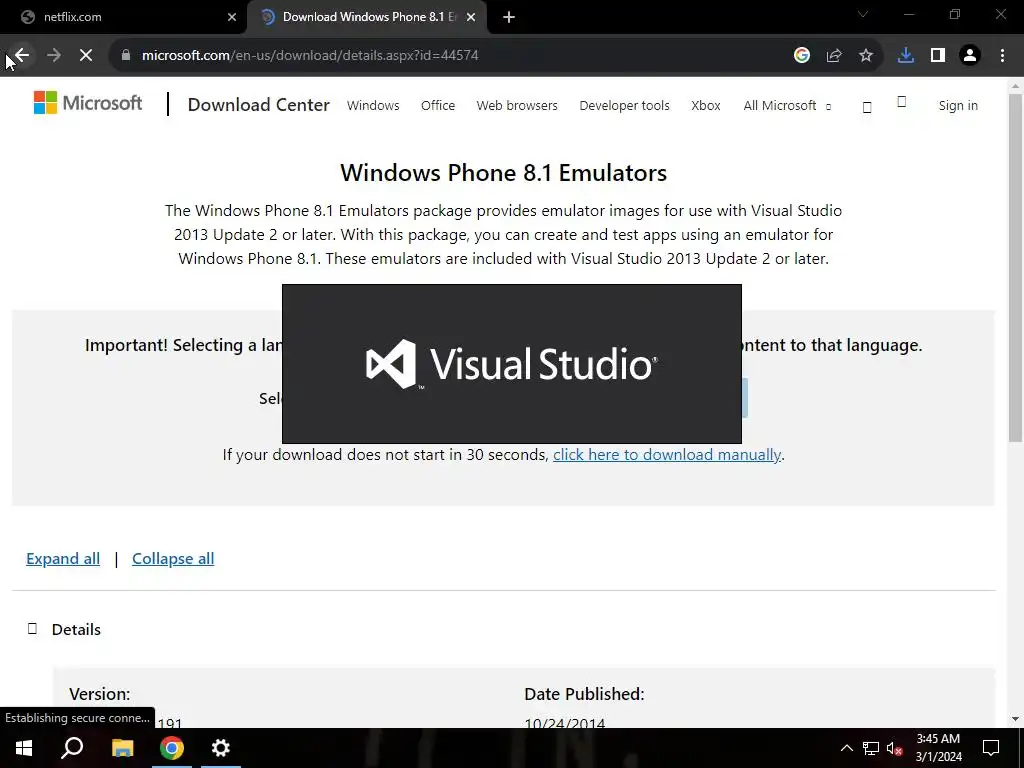Click the network tray icon
Screen dimensions: 1024x768
click(x=871, y=748)
